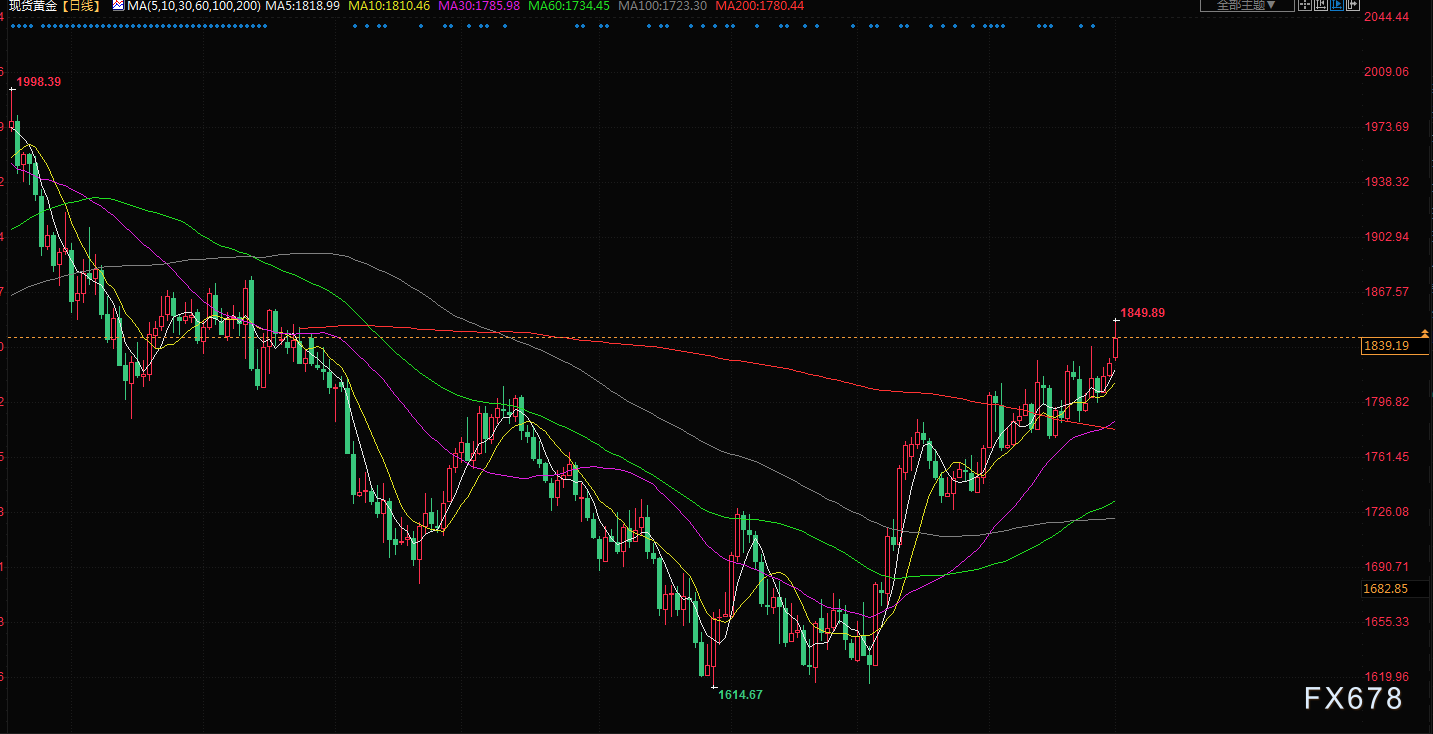Click the red MA200 legend label
The height and width of the screenshot is (734, 1433).
tap(759, 6)
